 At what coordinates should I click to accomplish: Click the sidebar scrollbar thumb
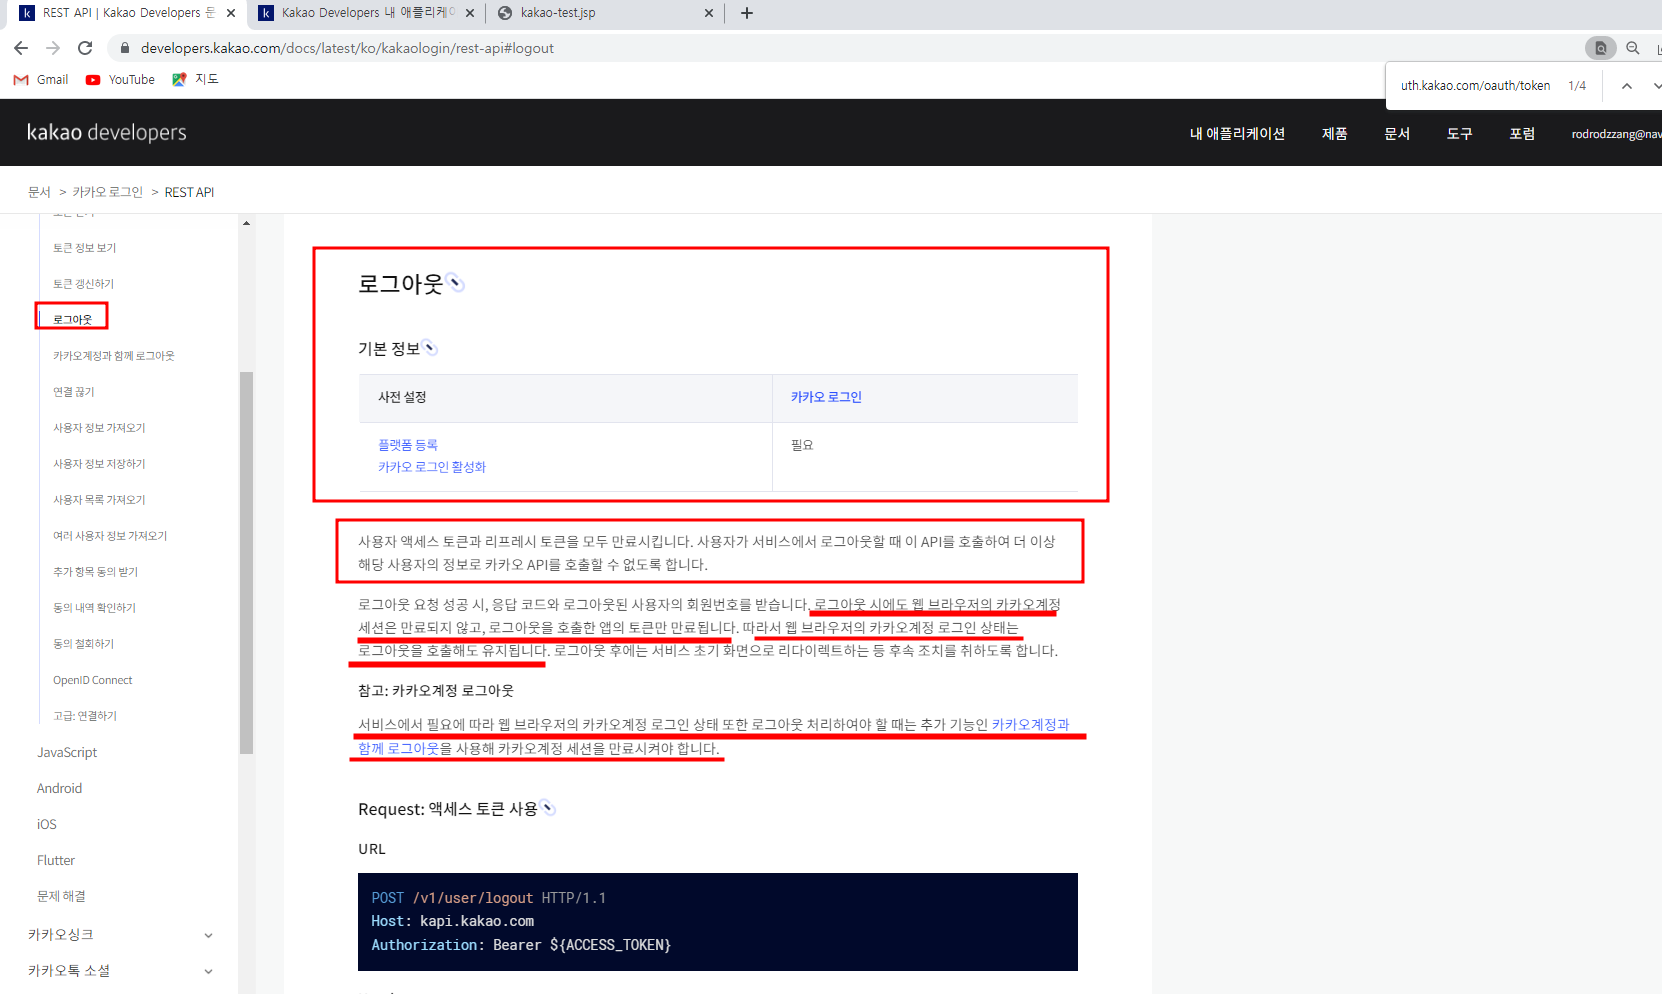click(246, 562)
